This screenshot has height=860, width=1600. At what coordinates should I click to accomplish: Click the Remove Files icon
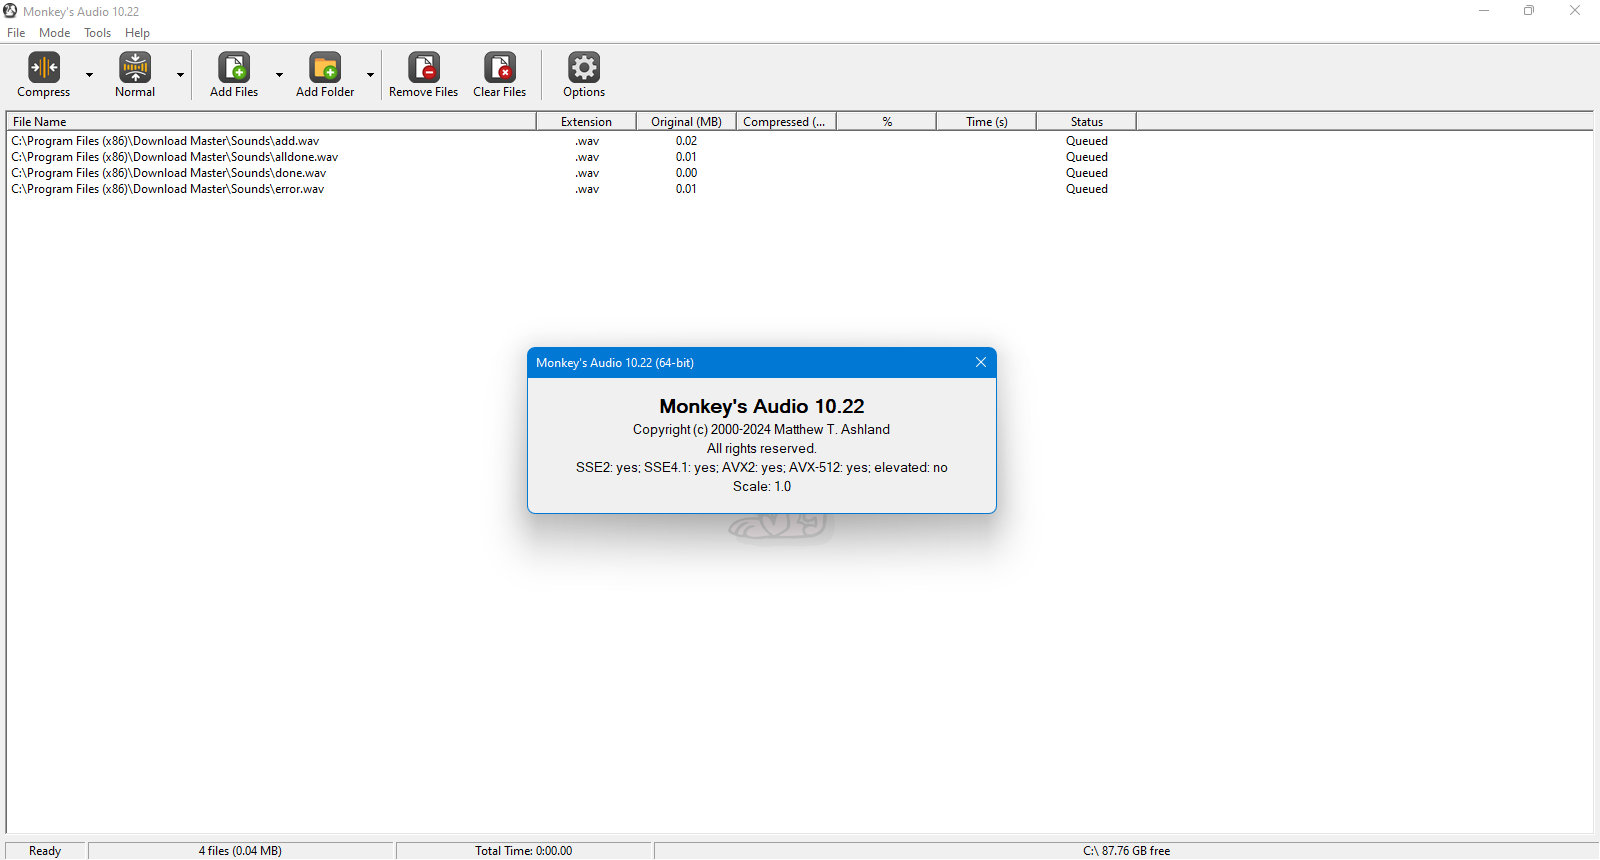[x=424, y=67]
